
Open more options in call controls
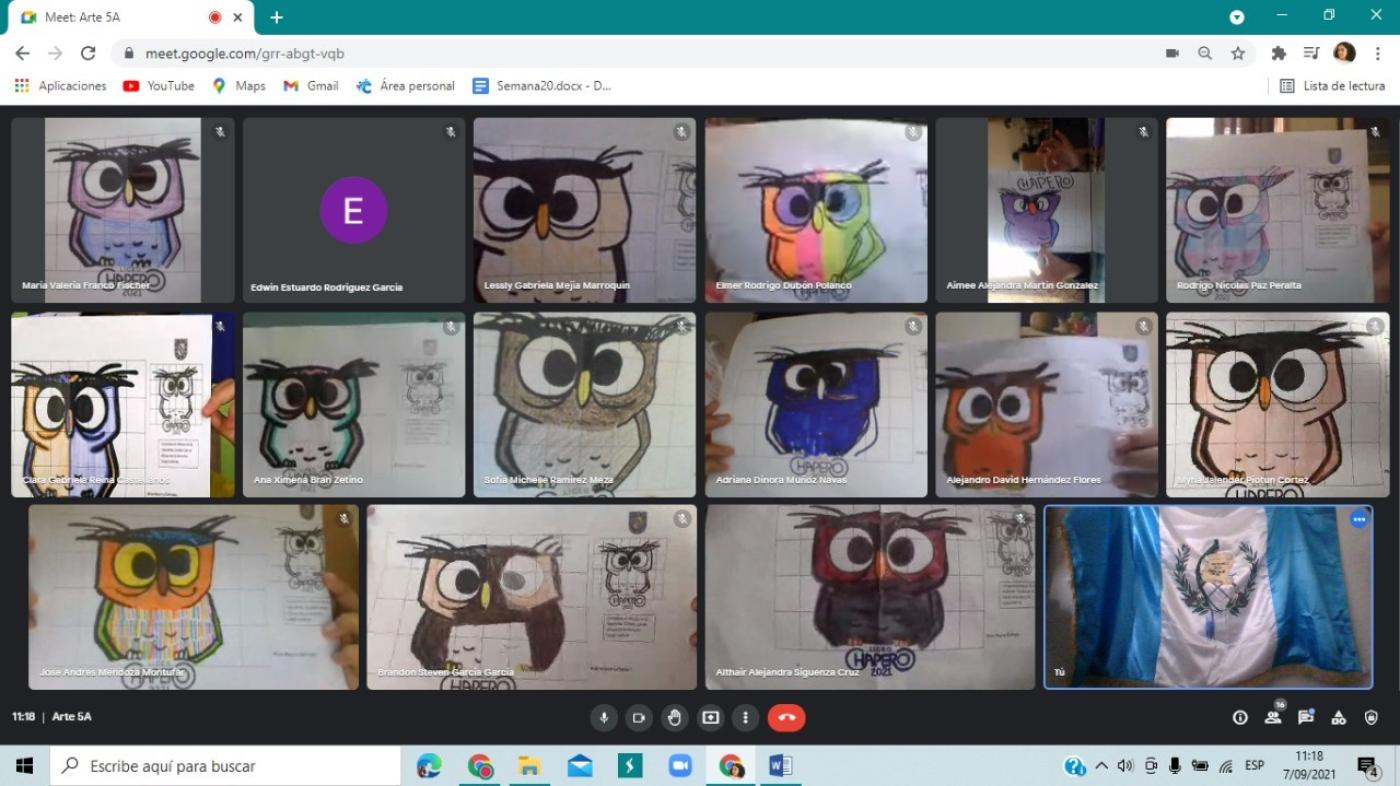(745, 717)
